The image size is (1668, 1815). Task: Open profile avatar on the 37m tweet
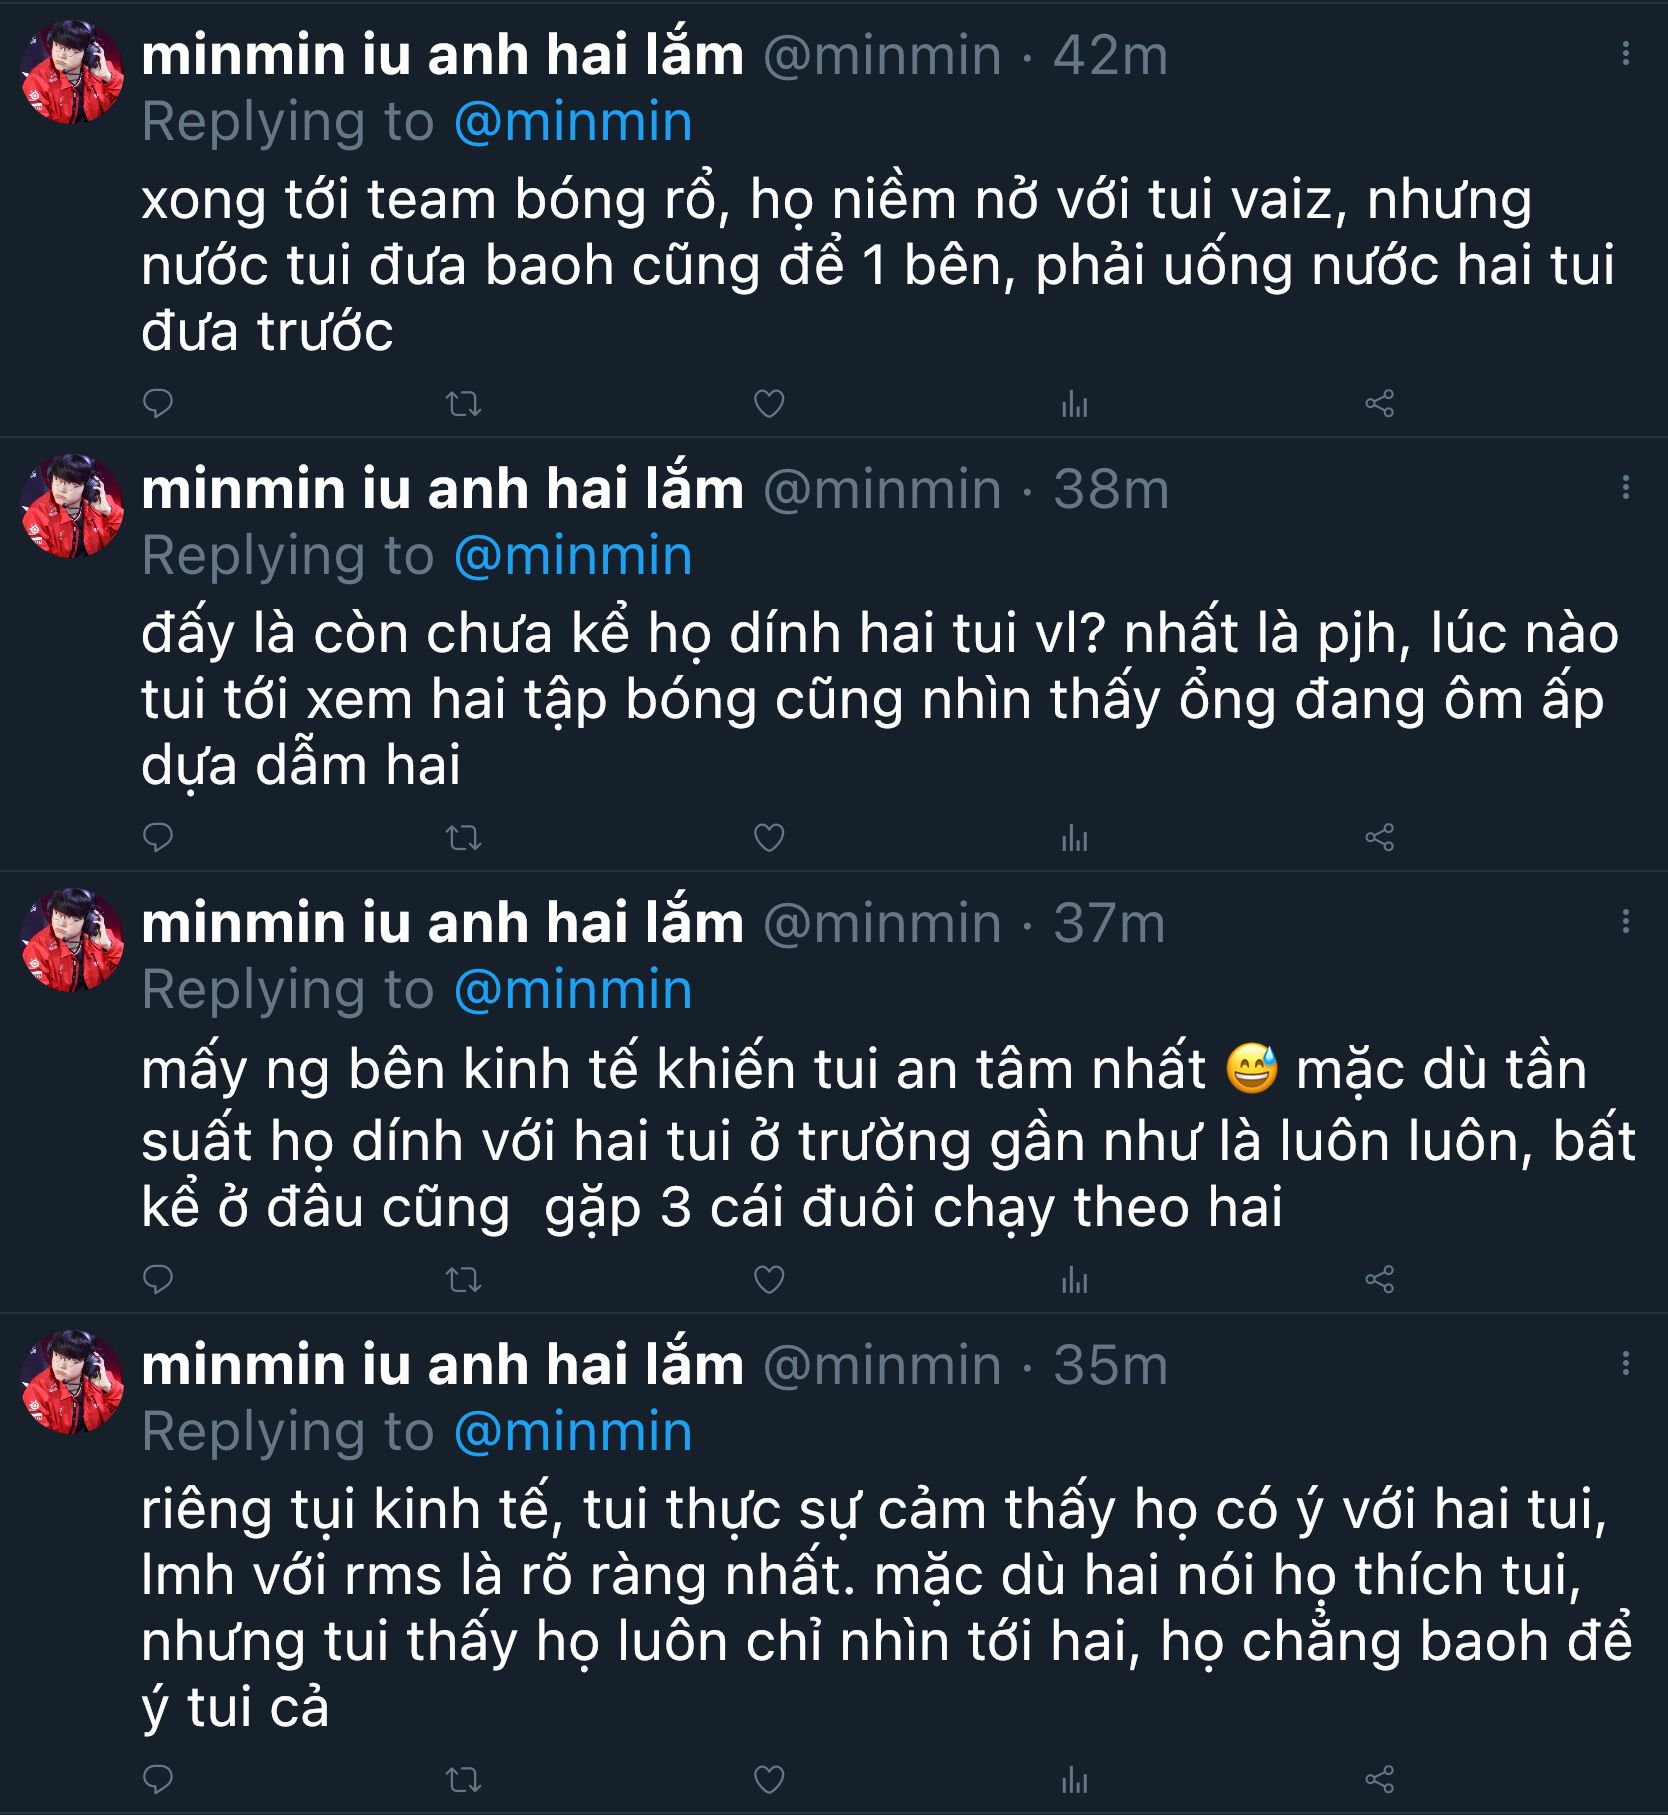tap(72, 939)
